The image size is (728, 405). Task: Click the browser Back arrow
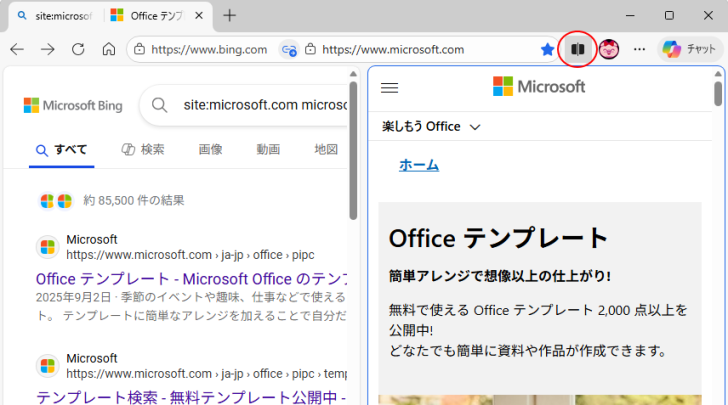pos(17,49)
